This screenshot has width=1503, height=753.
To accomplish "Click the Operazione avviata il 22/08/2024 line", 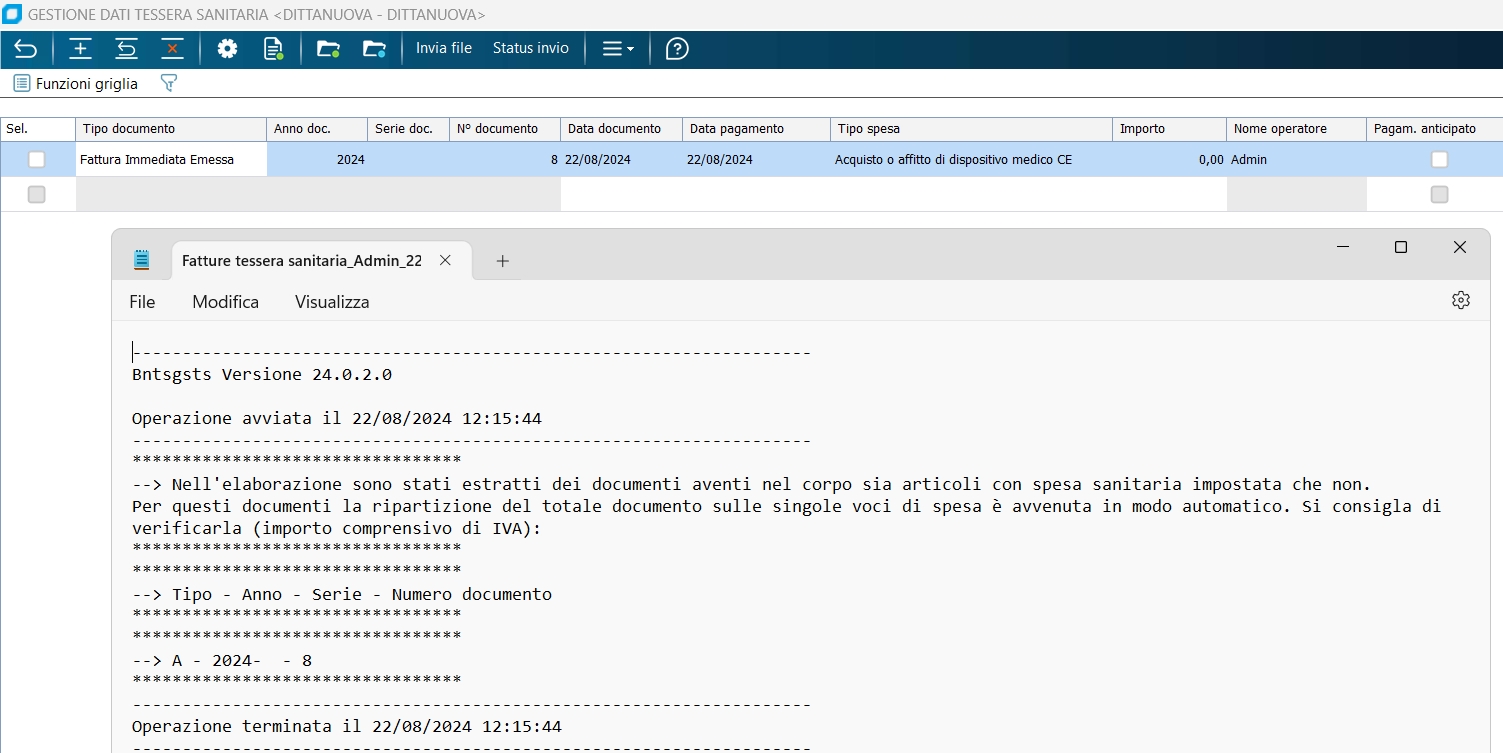I will 337,418.
